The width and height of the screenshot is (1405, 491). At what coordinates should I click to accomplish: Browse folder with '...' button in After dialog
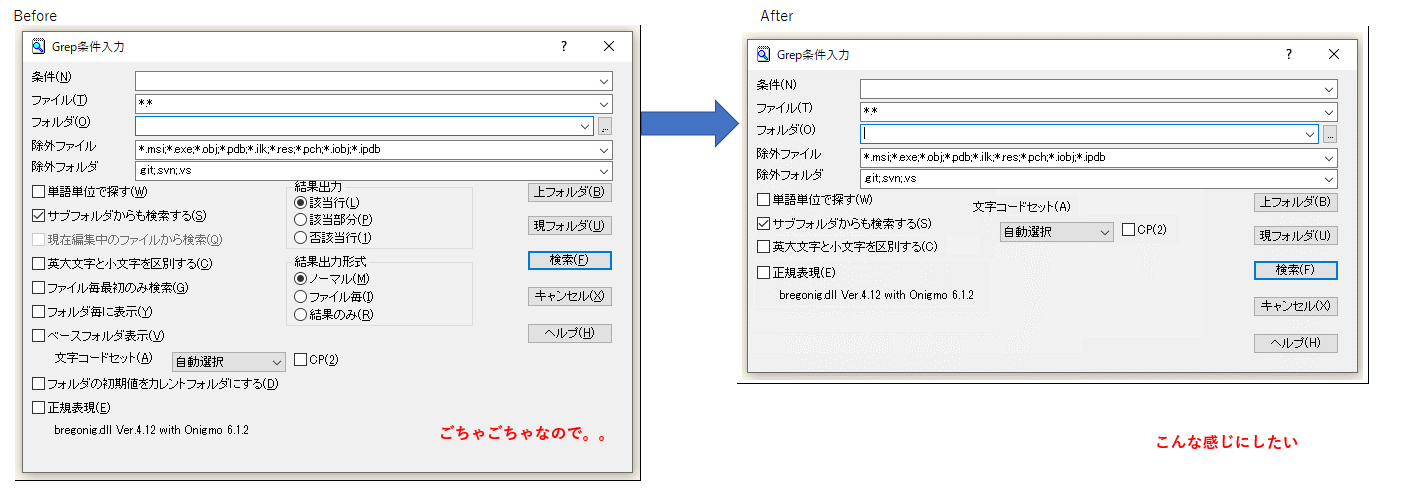click(1330, 134)
